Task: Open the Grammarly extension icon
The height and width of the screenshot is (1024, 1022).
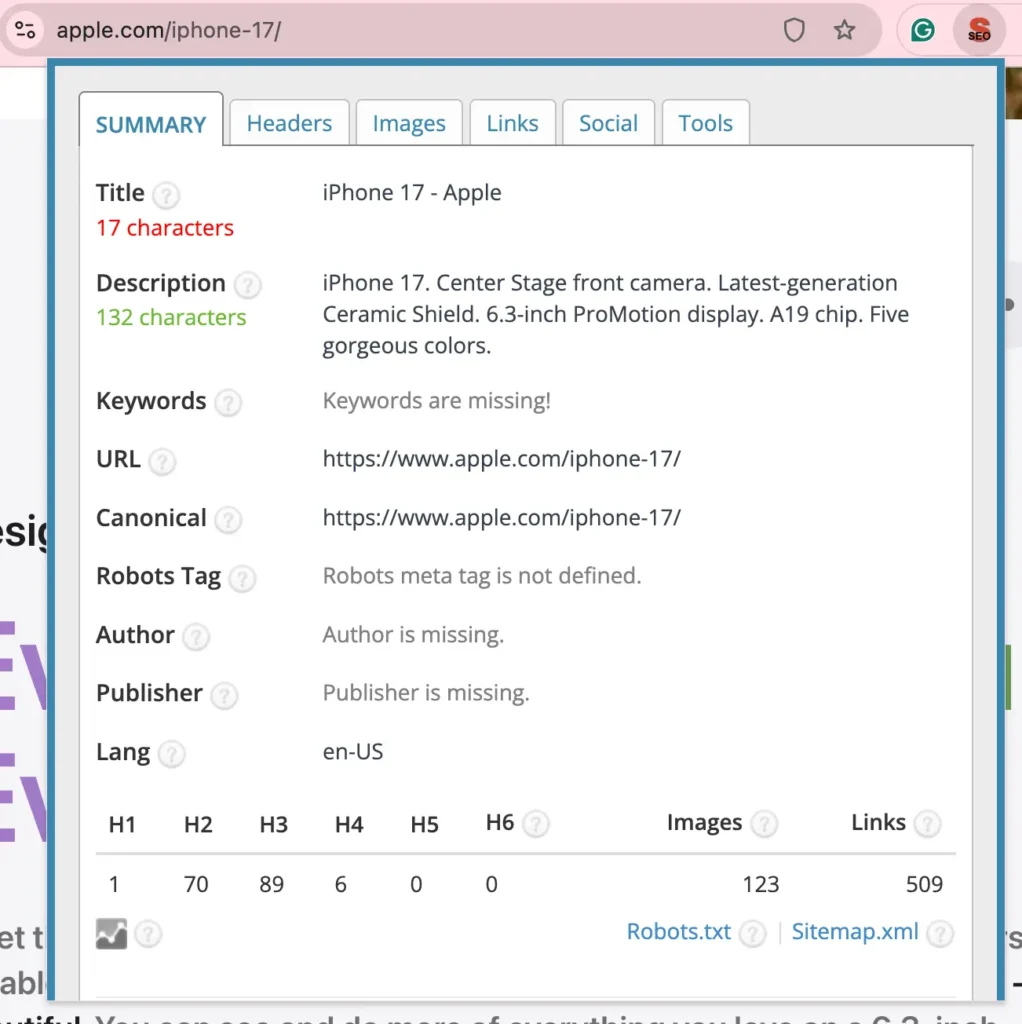Action: (x=923, y=30)
